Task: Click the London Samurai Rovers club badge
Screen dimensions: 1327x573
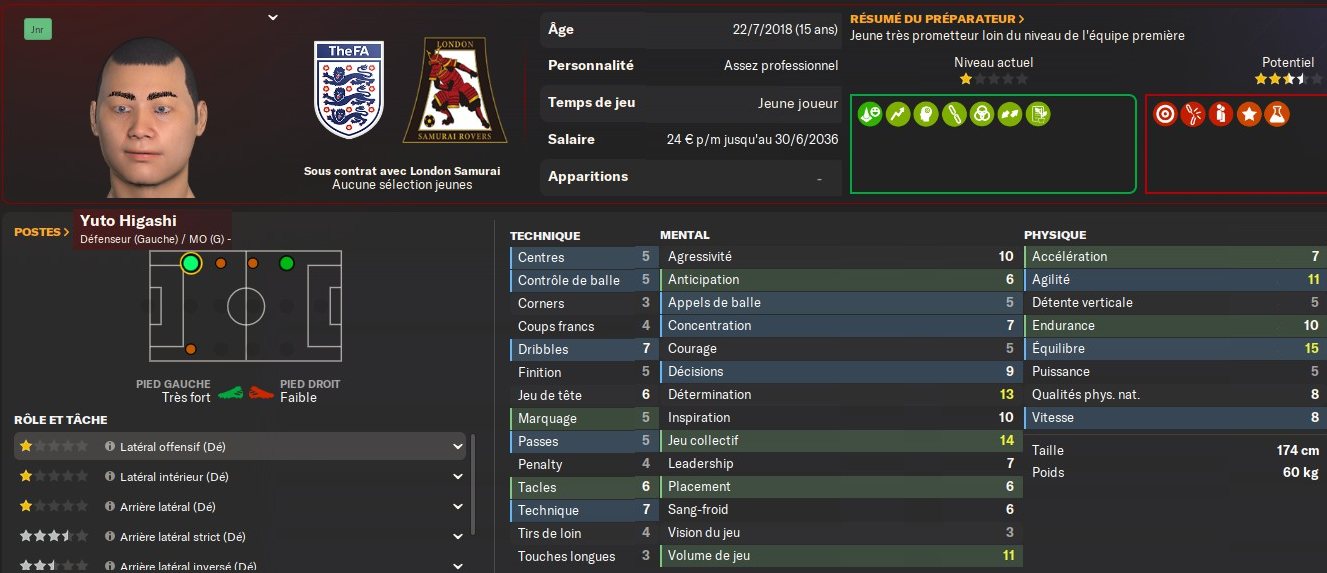Action: tap(455, 91)
